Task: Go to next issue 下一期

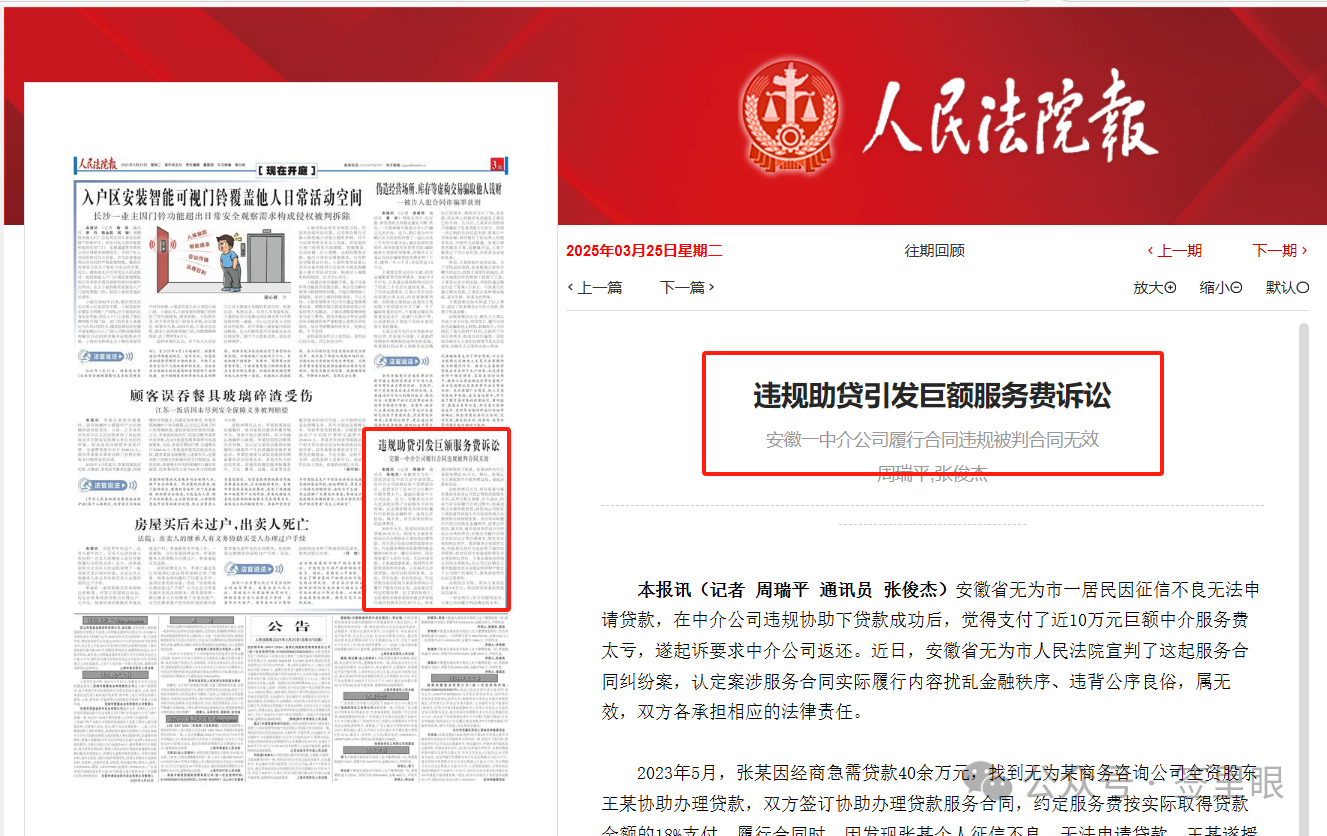Action: (x=1280, y=251)
